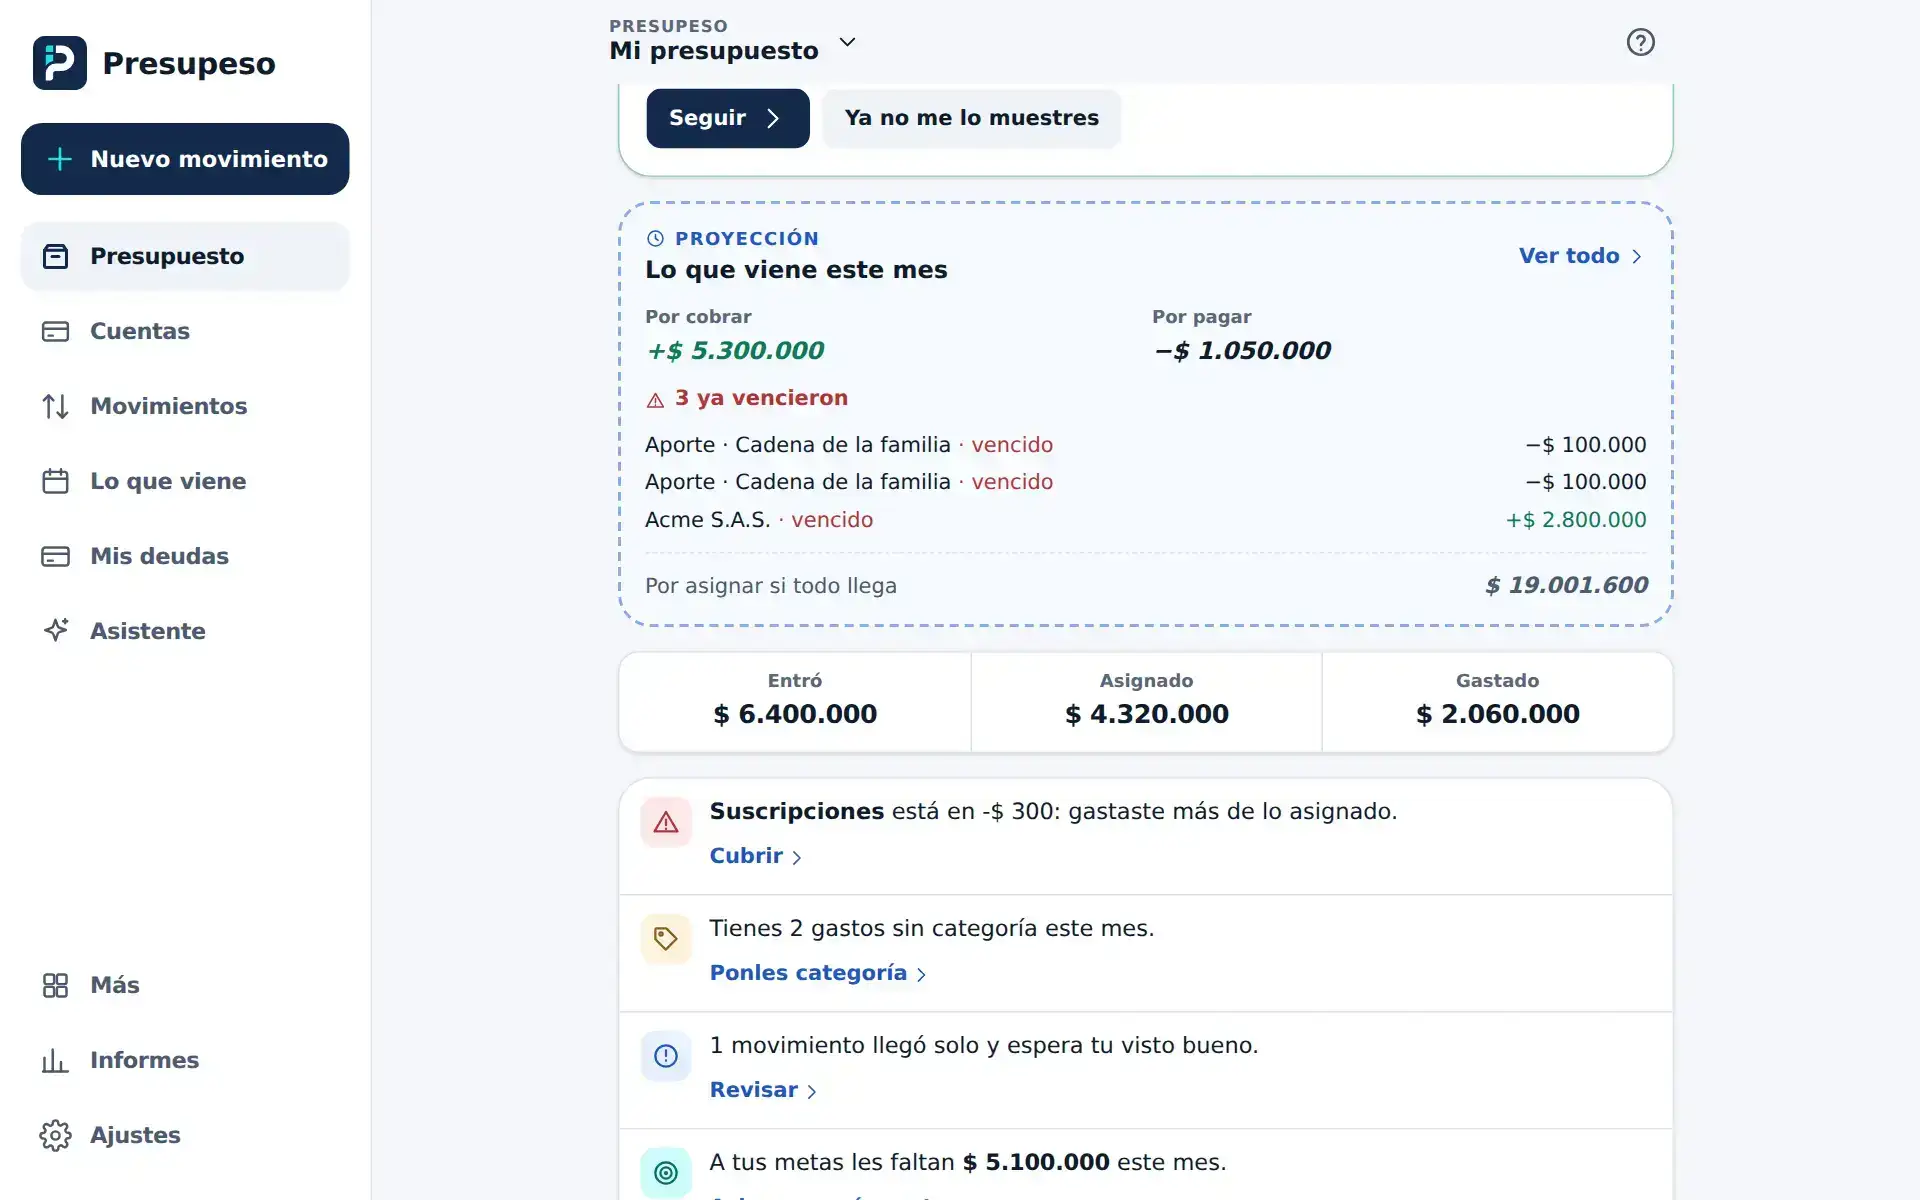
Task: Open Ajustes in sidebar
Action: pyautogui.click(x=185, y=1135)
